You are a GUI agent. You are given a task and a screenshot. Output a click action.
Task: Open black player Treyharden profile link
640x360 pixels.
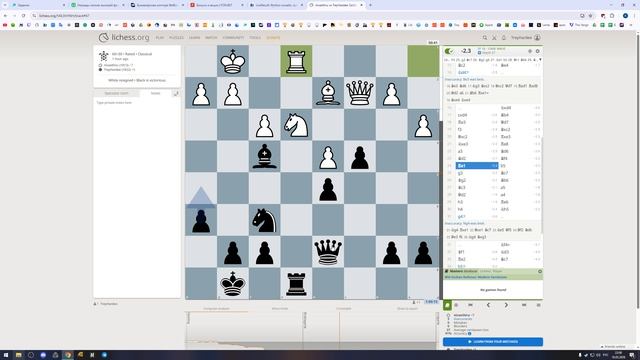[x=119, y=70]
